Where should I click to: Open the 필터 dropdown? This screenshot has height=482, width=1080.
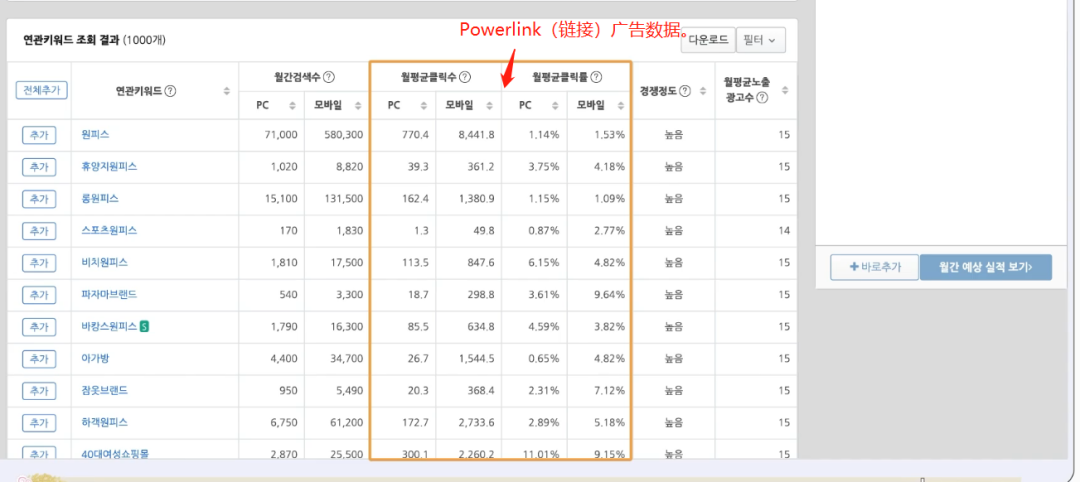coord(760,40)
